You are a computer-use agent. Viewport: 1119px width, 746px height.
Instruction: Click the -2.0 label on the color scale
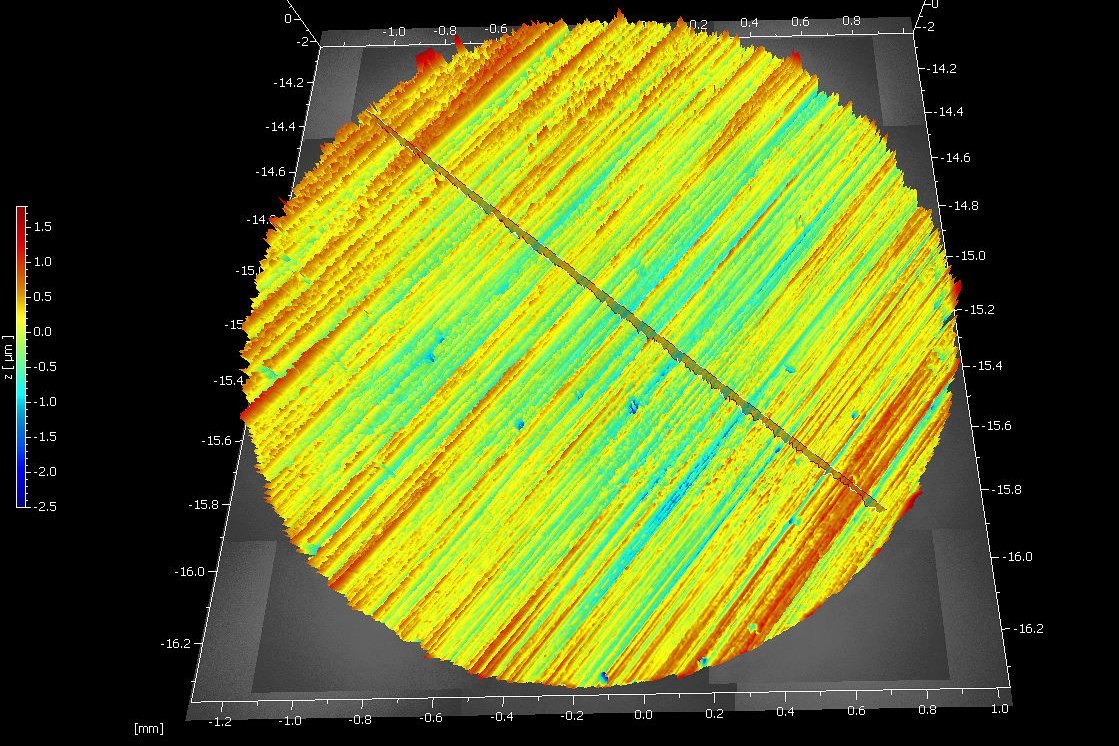coord(44,472)
